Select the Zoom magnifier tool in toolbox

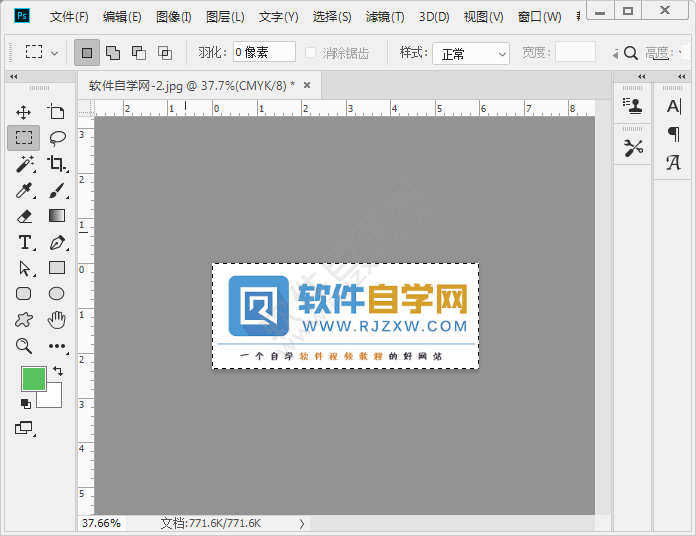point(24,346)
